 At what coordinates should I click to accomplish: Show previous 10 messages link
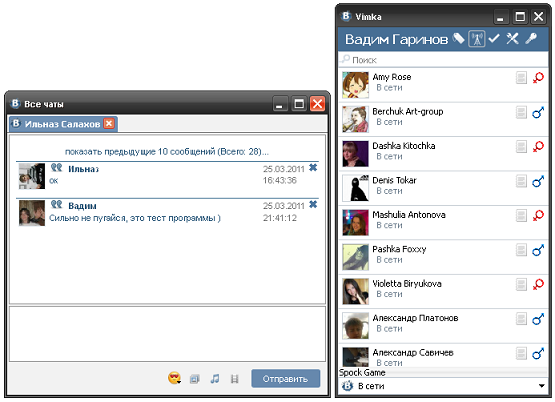pyautogui.click(x=167, y=152)
